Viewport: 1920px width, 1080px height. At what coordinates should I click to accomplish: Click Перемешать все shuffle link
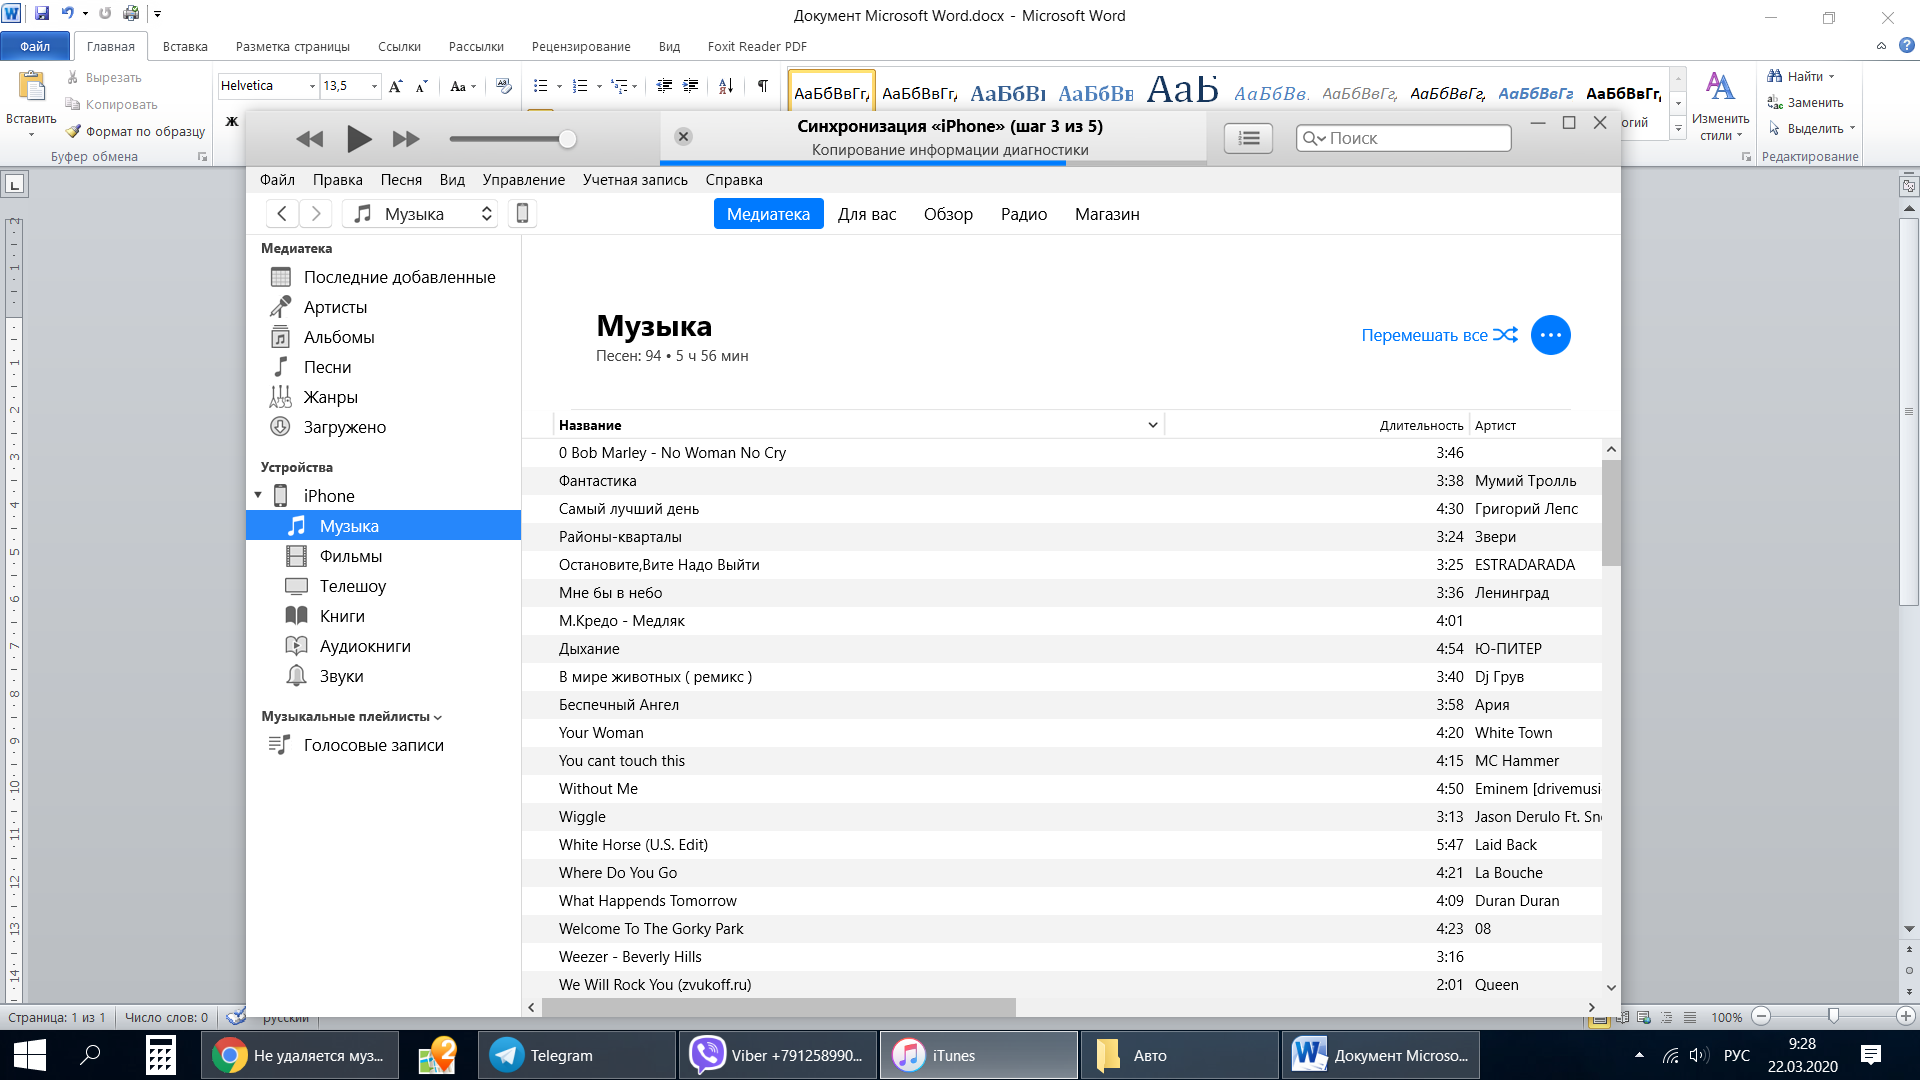[x=1439, y=335]
